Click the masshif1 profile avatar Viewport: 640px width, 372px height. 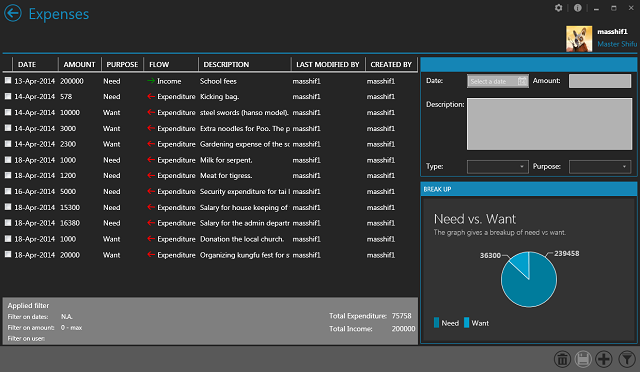coord(579,39)
